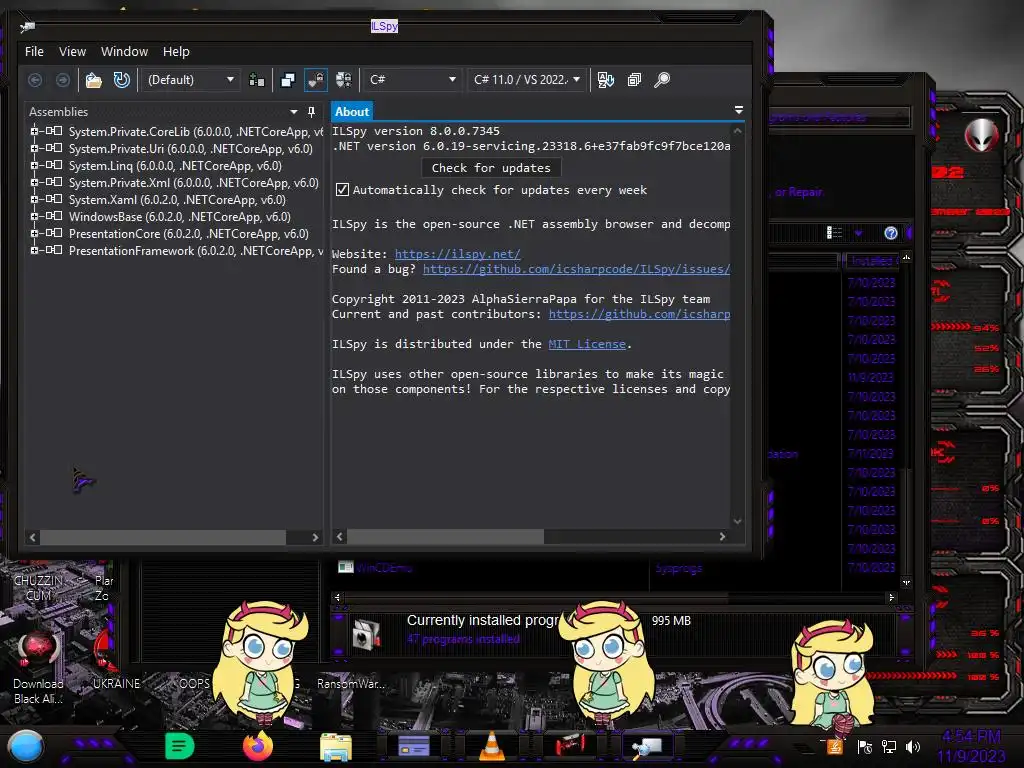Click the ILSpy taskbar button
1024x768 pixels.
(647, 746)
